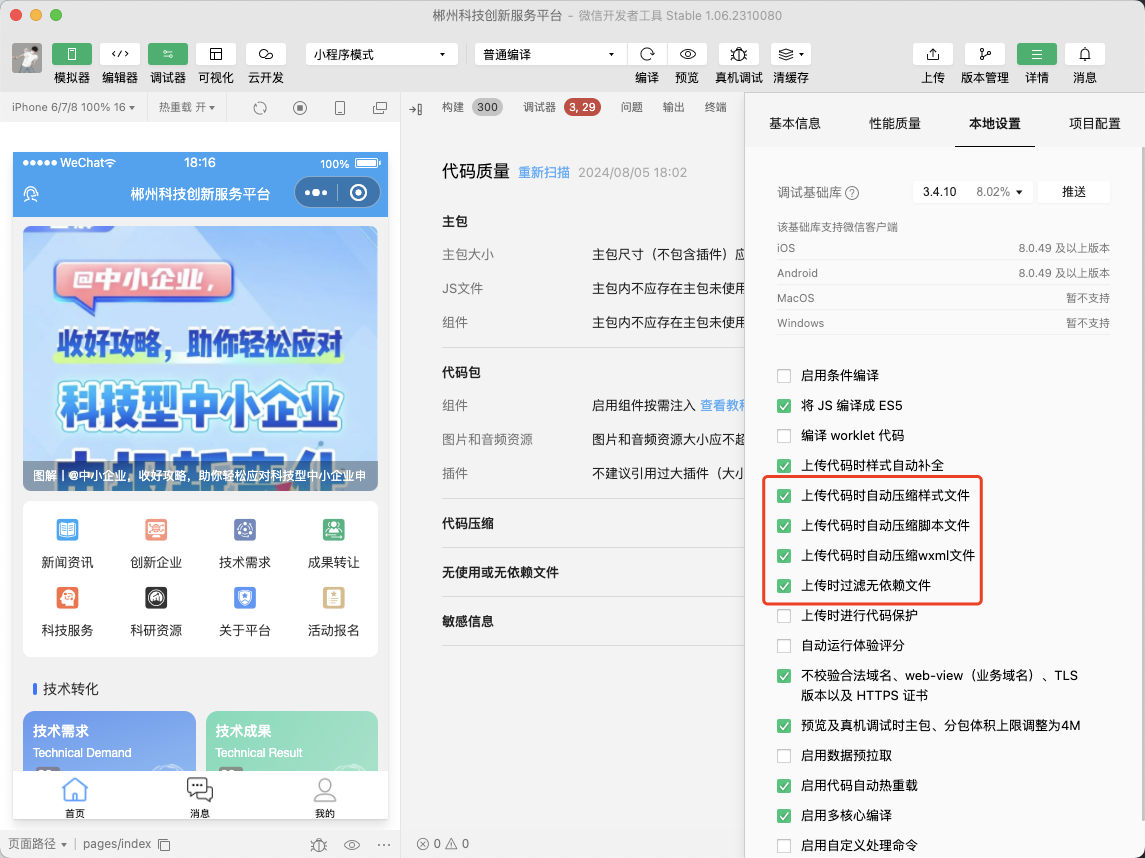Image resolution: width=1145 pixels, height=858 pixels.
Task: Switch to 项目配置 tab
Action: (x=1095, y=123)
